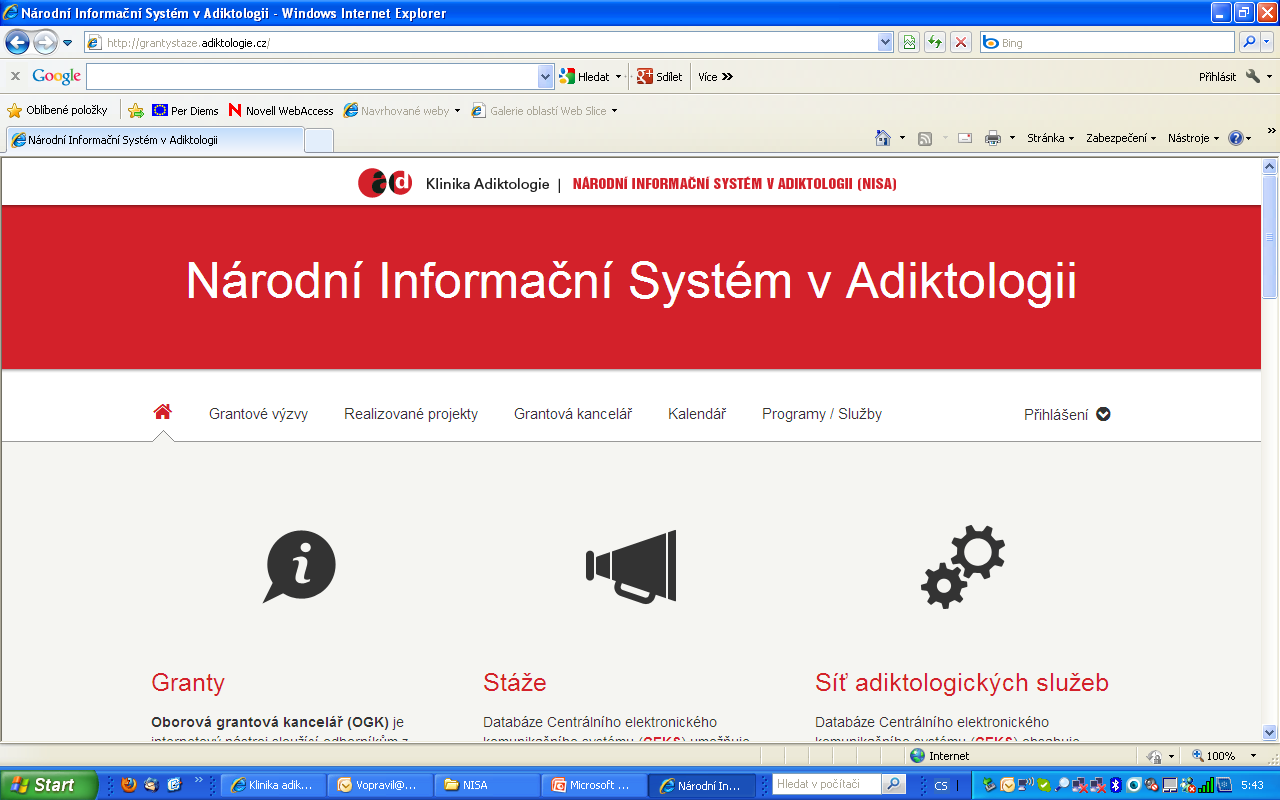1280x800 pixels.
Task: Open the Kalendář page
Action: pyautogui.click(x=697, y=414)
